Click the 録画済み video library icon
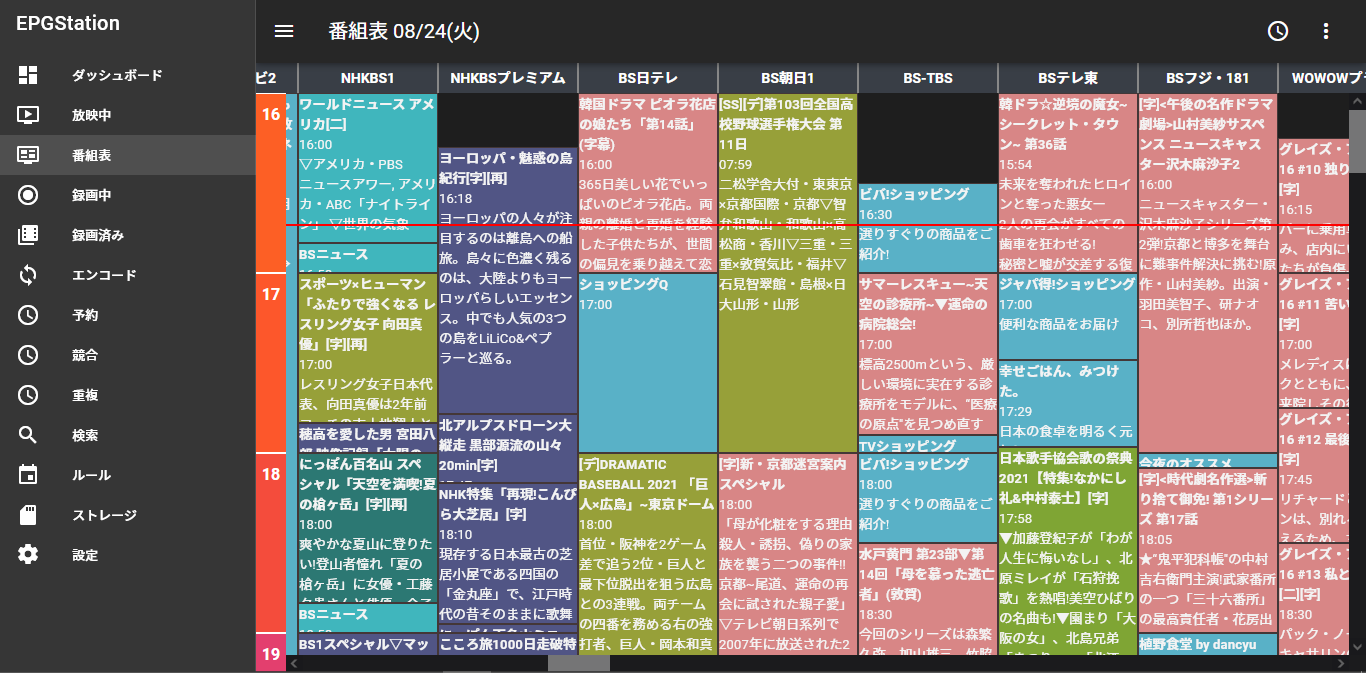 coord(28,235)
